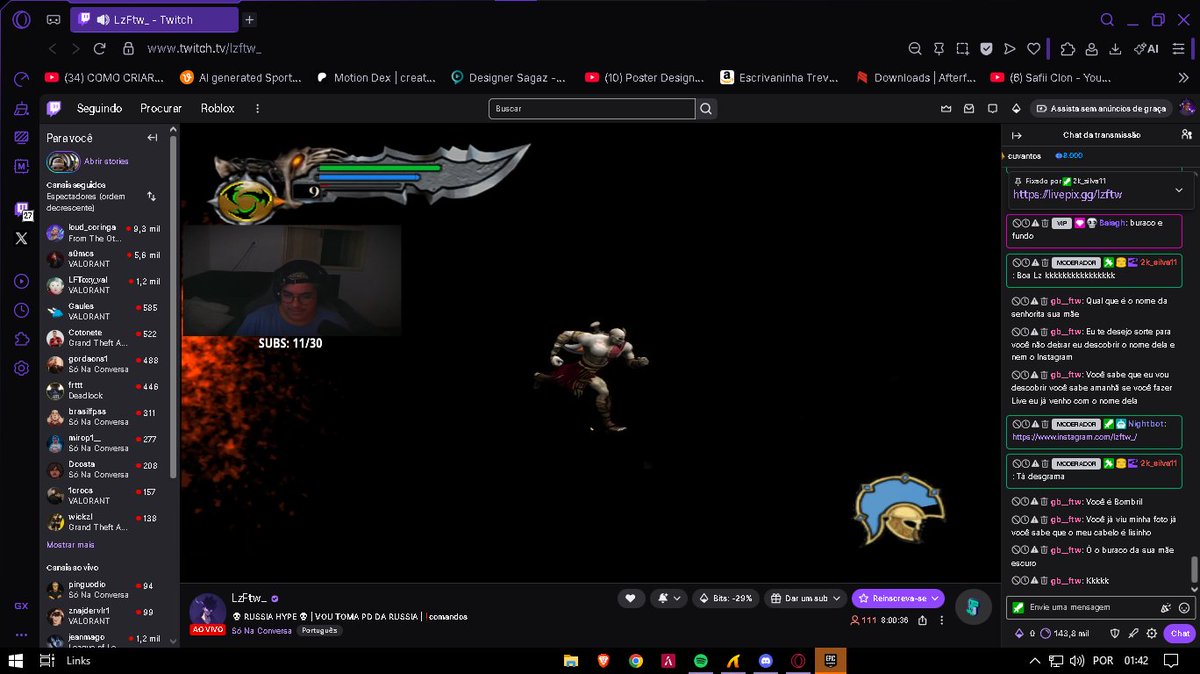
Task: Open GX Corner gamepad icon
Action: (53, 19)
